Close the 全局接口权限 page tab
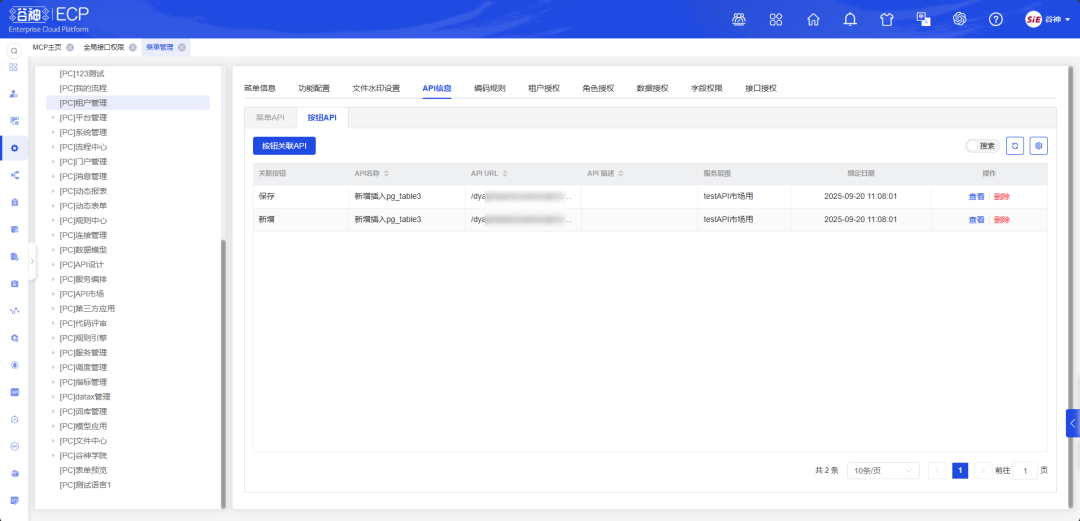The image size is (1080, 521). (132, 47)
